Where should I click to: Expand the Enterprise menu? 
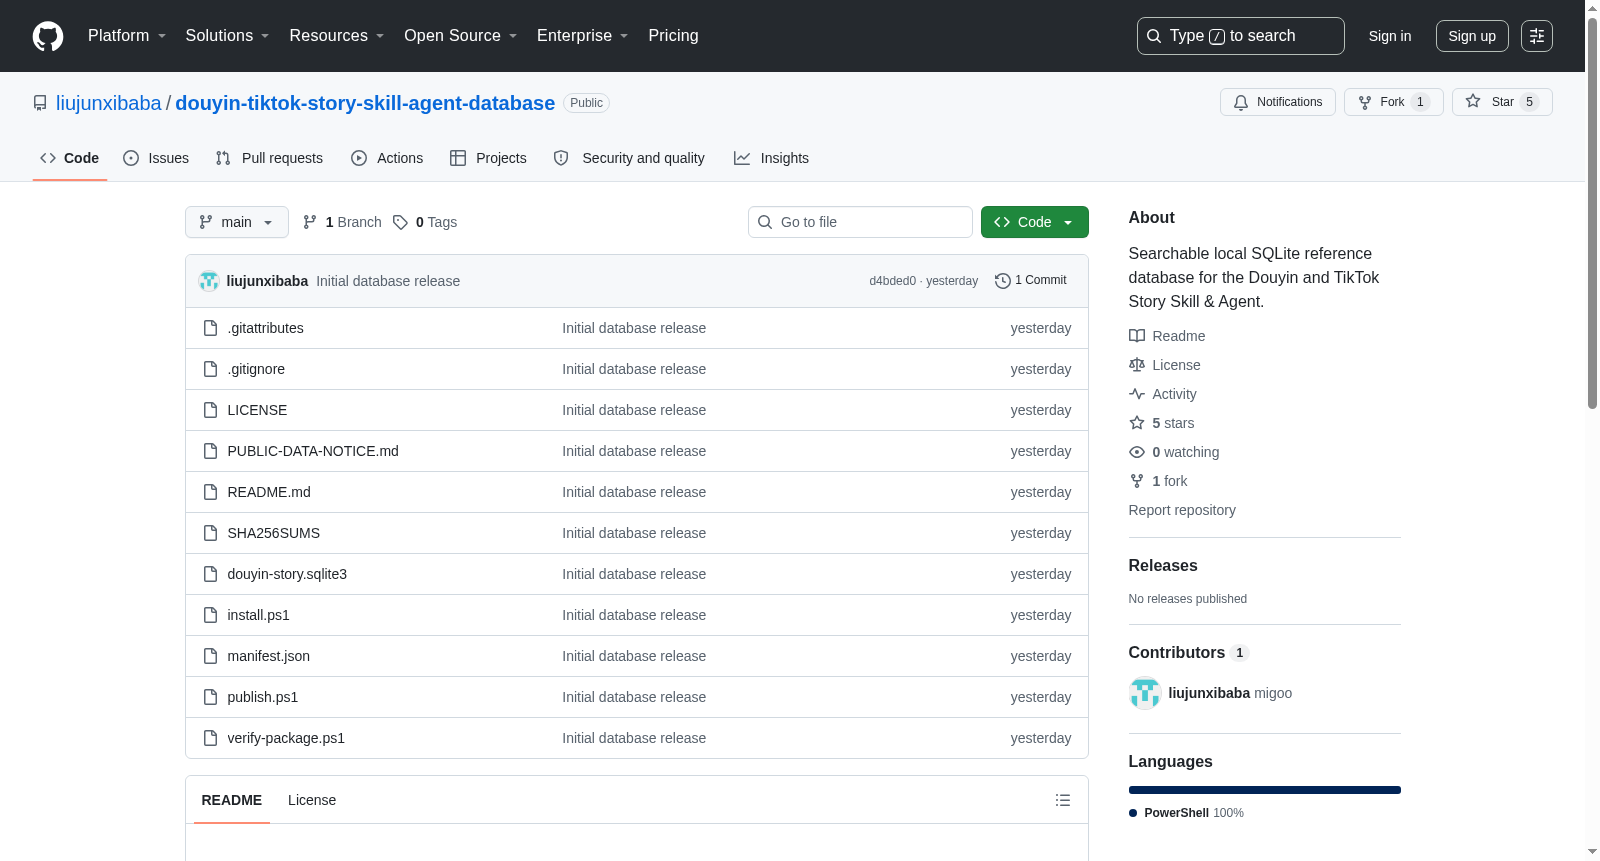pos(583,36)
